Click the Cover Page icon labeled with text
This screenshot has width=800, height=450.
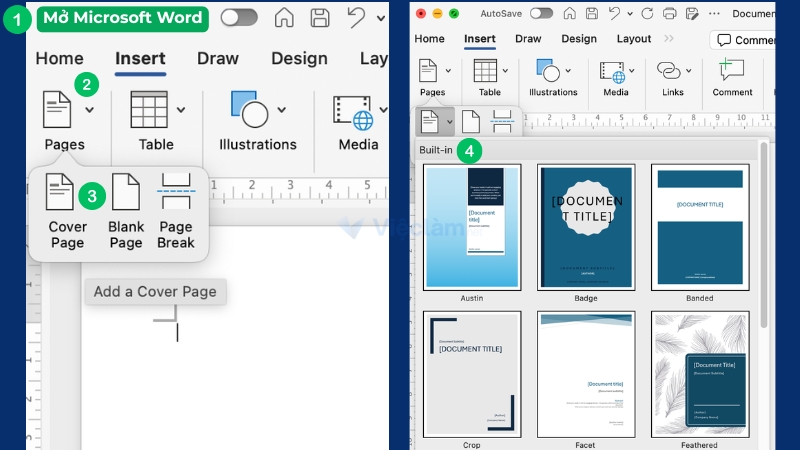pos(67,210)
